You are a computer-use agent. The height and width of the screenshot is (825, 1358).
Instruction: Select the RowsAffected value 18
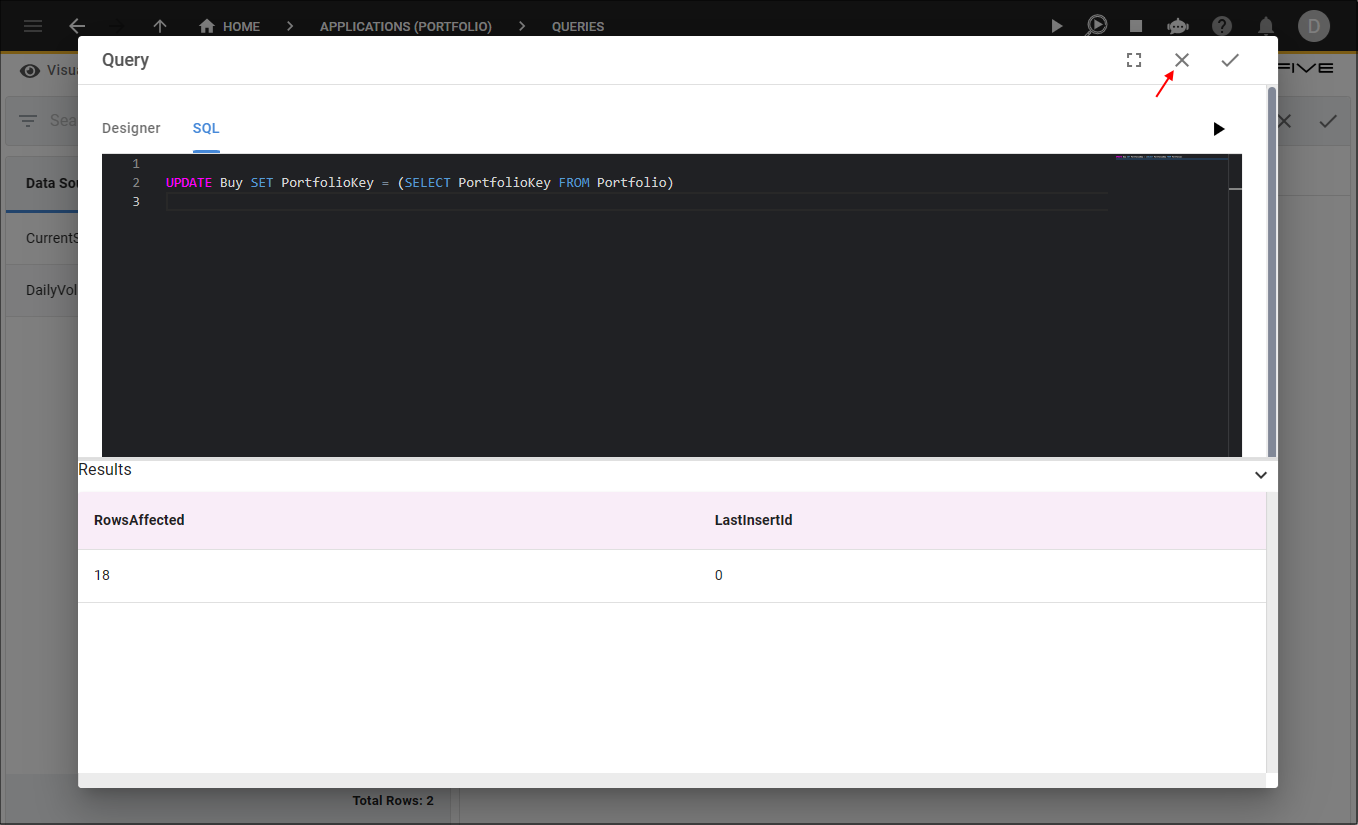[x=102, y=575]
